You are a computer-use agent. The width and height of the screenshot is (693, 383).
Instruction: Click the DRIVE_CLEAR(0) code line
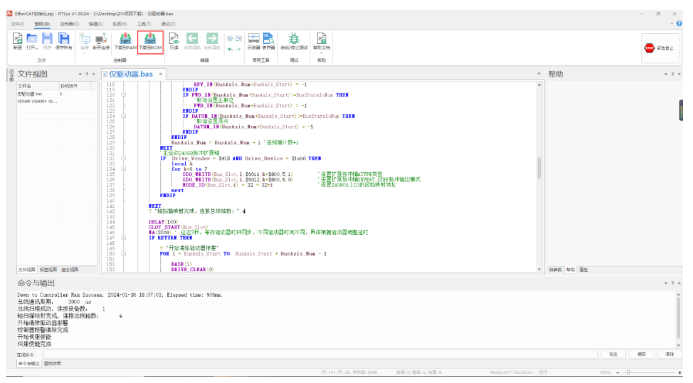(x=192, y=269)
